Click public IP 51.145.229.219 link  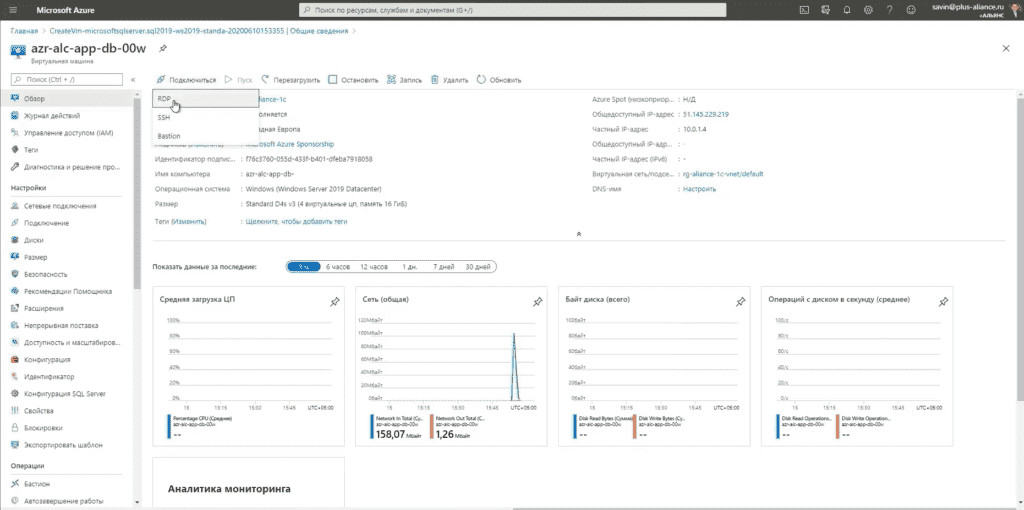click(x=706, y=114)
